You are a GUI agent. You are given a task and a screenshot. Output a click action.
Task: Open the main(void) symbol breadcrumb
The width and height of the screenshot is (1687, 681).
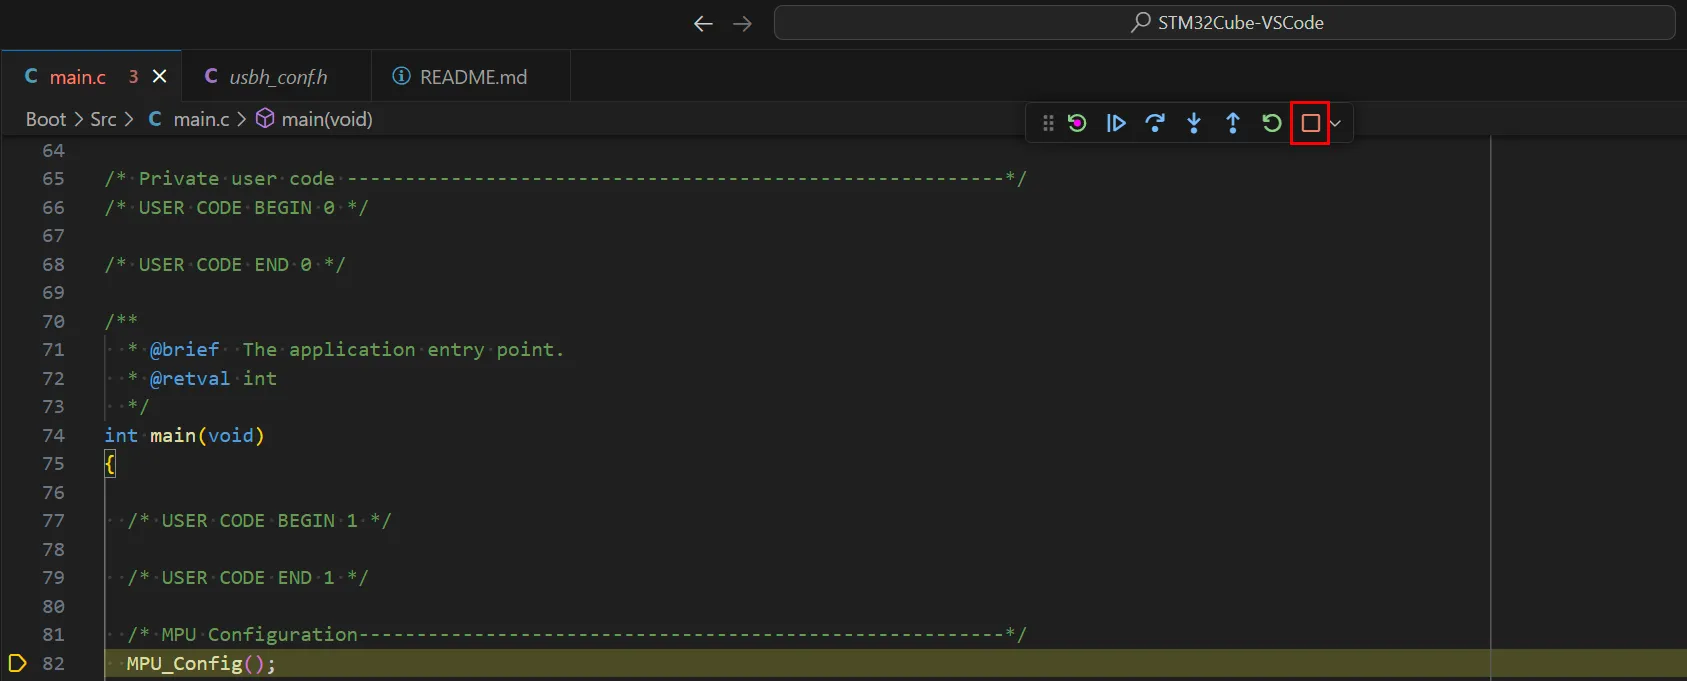(326, 119)
